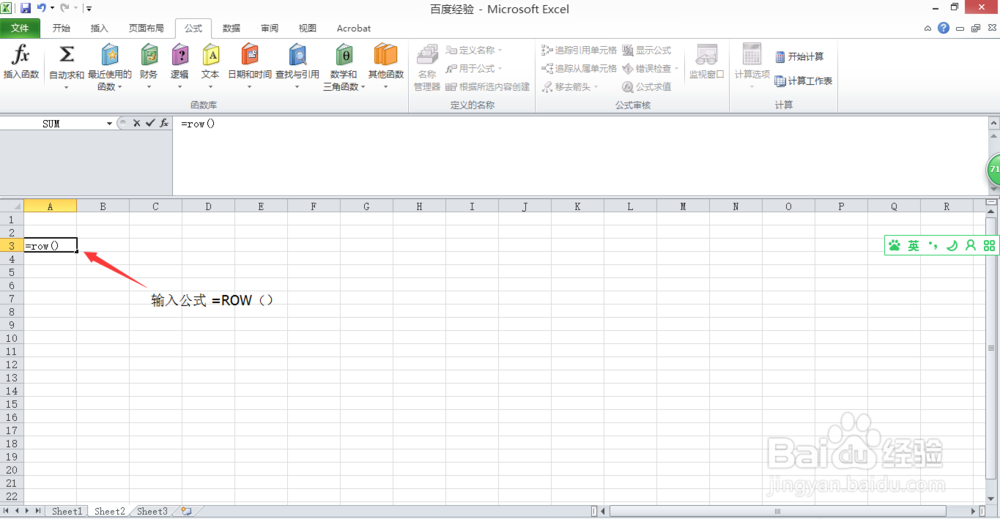Switch to the Page Layout (页面布局) tab

pos(146,28)
